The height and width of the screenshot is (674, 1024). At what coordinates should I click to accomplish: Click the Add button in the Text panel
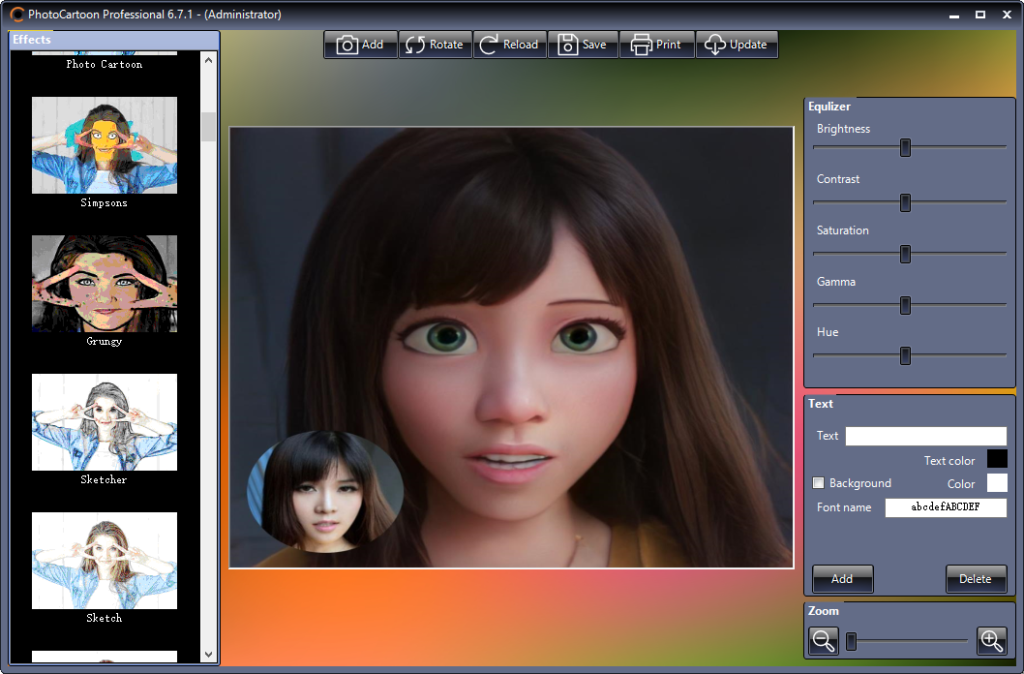[x=842, y=578]
